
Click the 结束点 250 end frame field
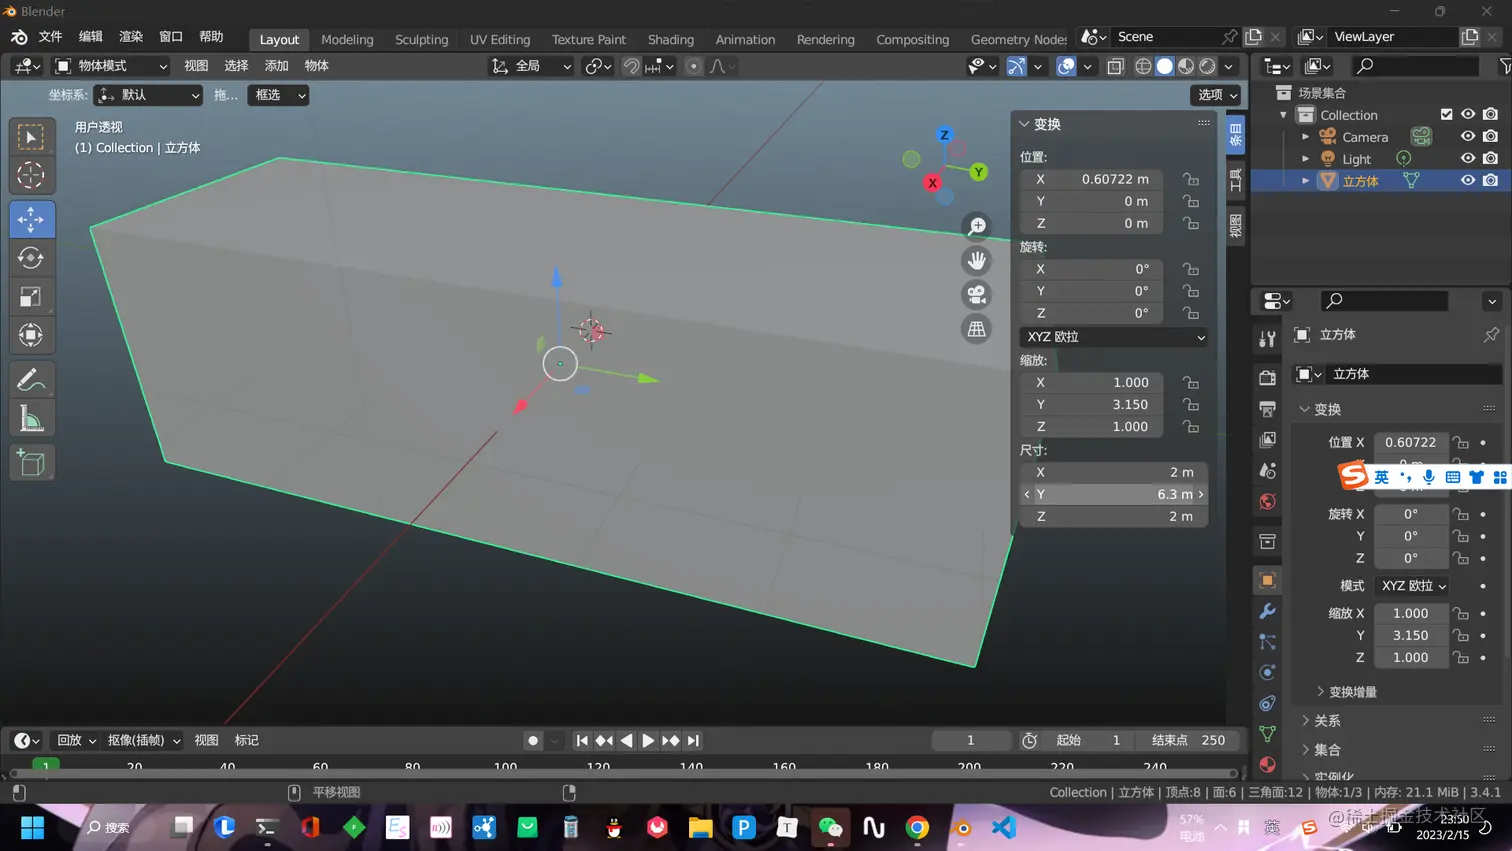click(x=1188, y=741)
